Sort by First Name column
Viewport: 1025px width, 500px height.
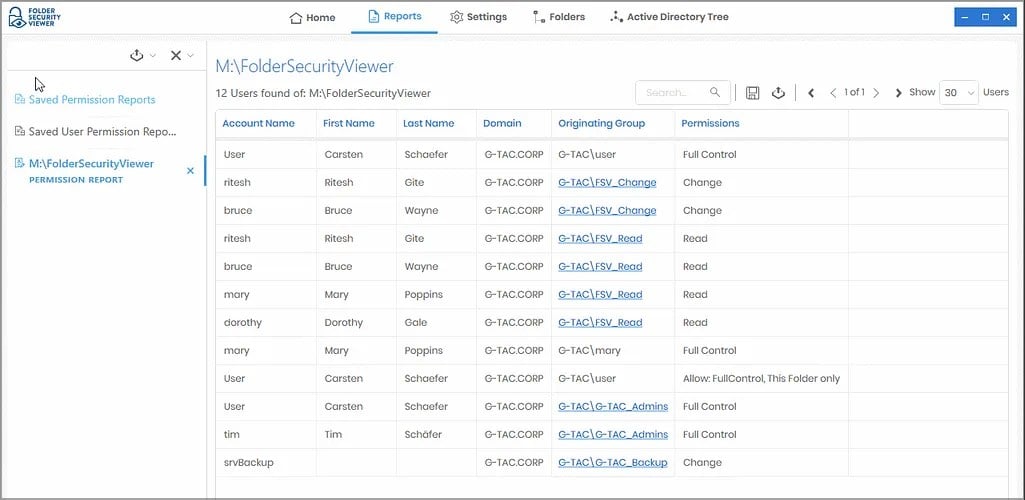[x=349, y=124]
